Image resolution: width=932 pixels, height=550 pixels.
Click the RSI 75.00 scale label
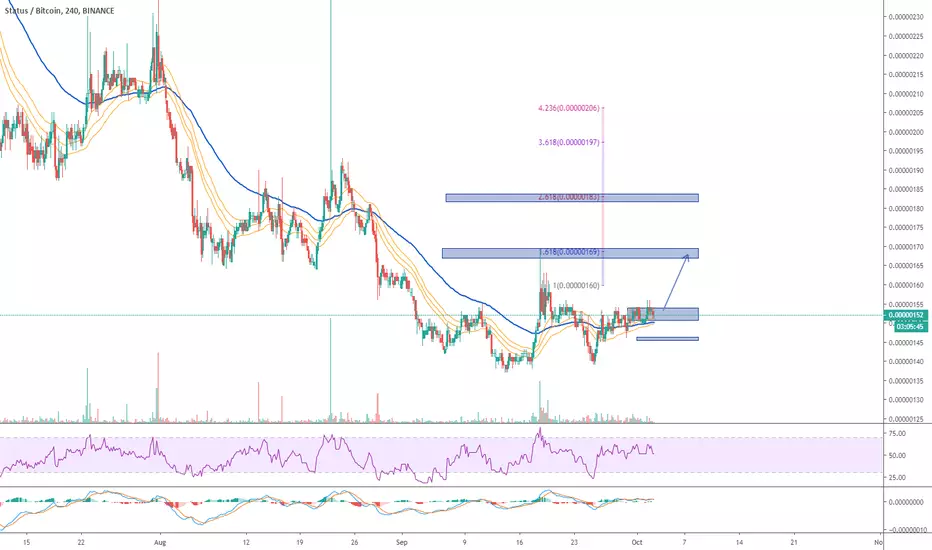pyautogui.click(x=898, y=433)
